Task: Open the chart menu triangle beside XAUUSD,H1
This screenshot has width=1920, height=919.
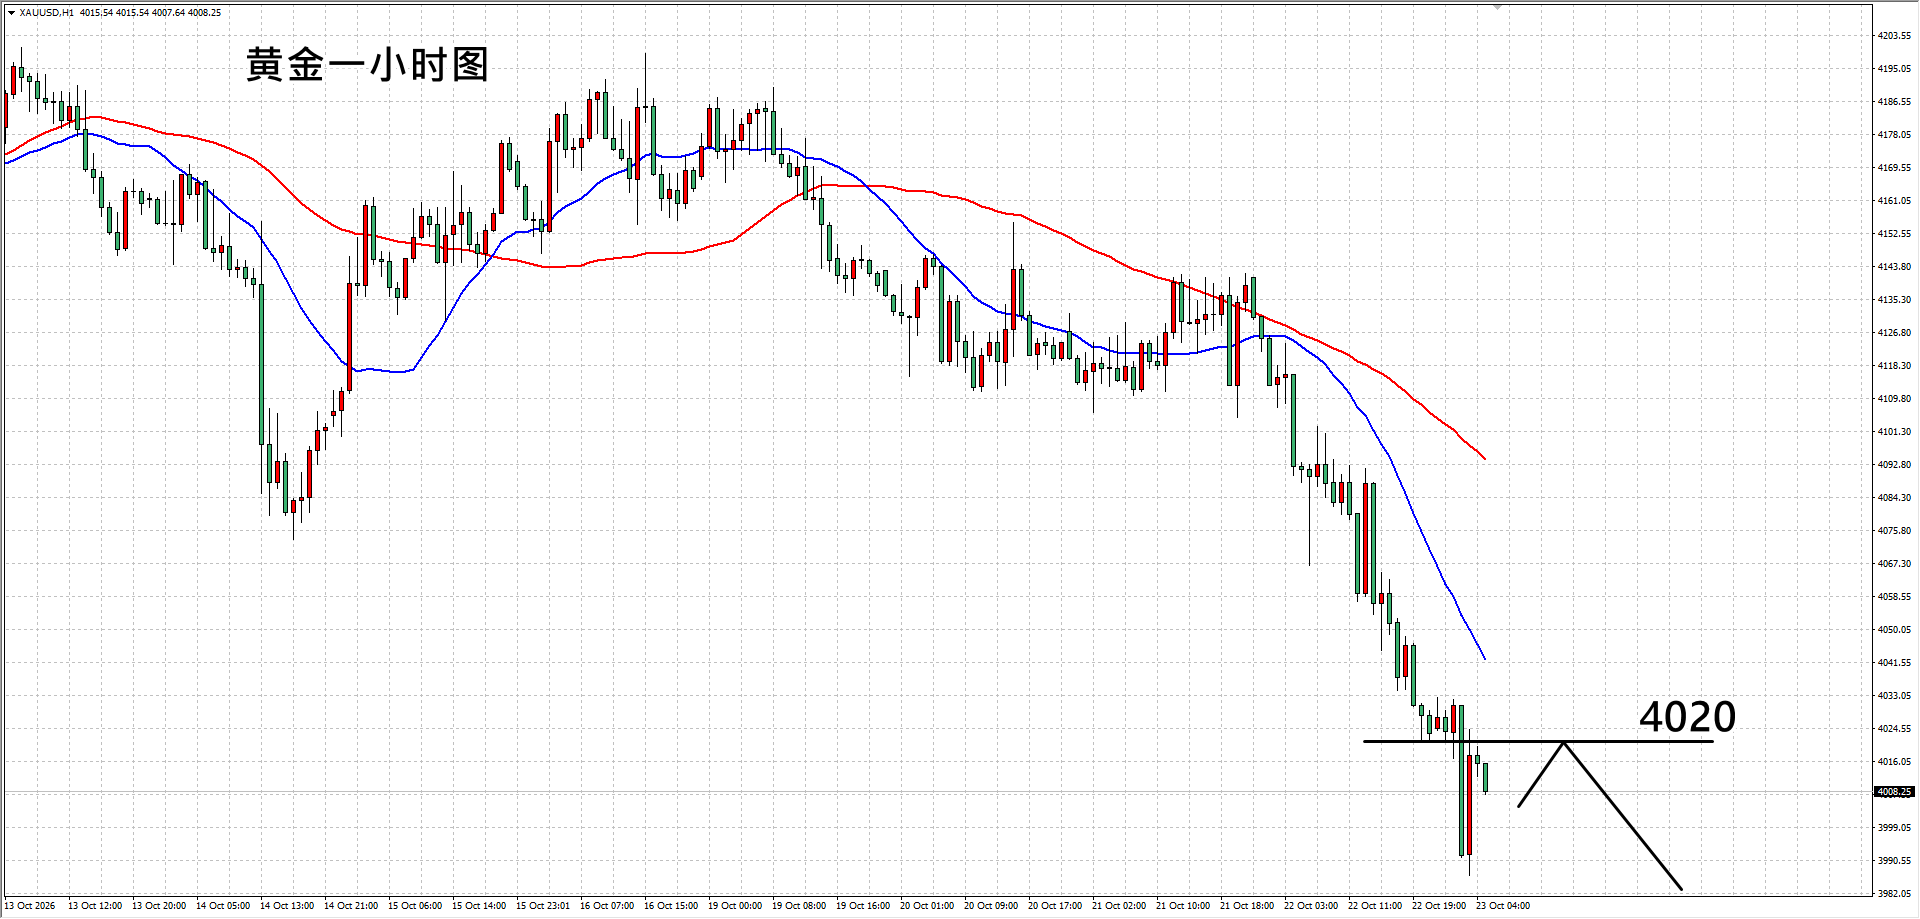Action: point(11,13)
